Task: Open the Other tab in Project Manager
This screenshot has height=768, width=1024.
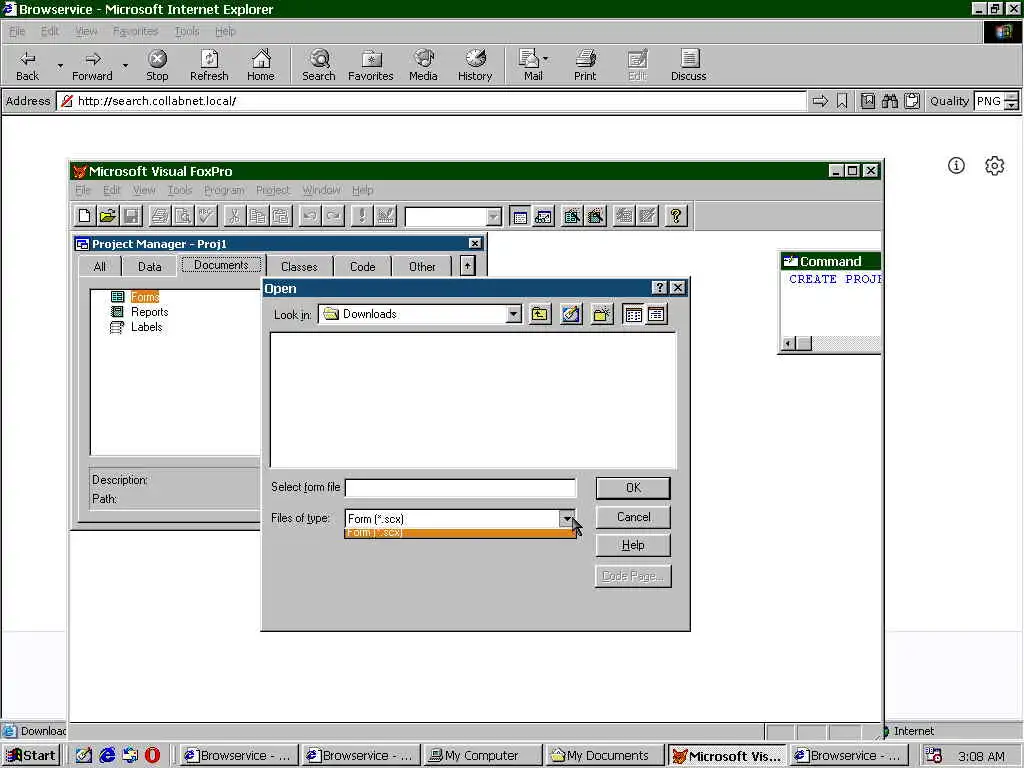Action: pos(422,266)
